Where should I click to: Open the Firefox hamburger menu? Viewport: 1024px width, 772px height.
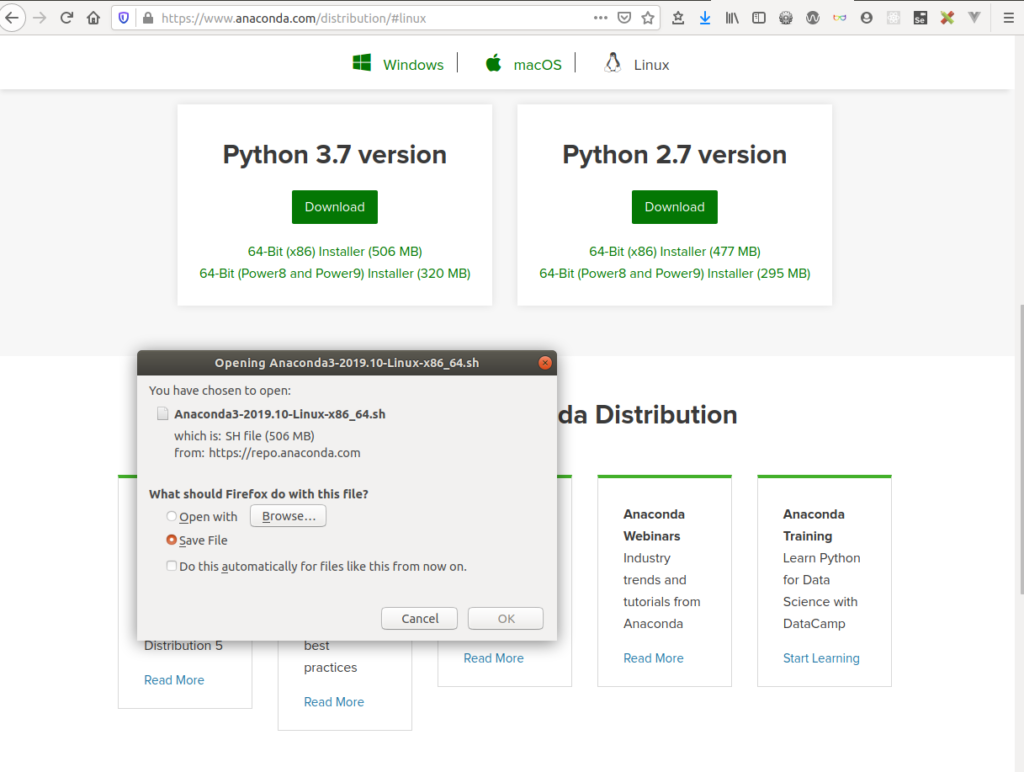1008,17
